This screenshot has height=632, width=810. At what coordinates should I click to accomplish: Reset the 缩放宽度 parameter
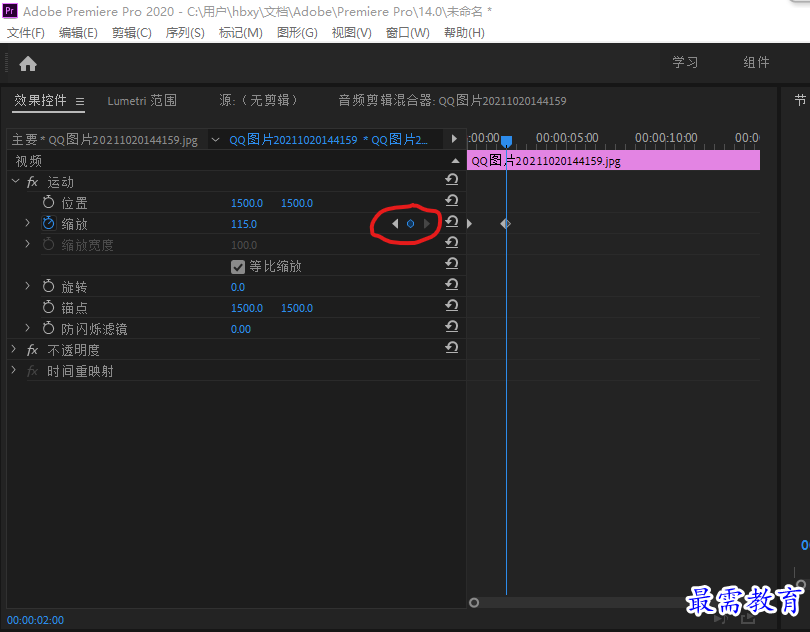tap(451, 242)
